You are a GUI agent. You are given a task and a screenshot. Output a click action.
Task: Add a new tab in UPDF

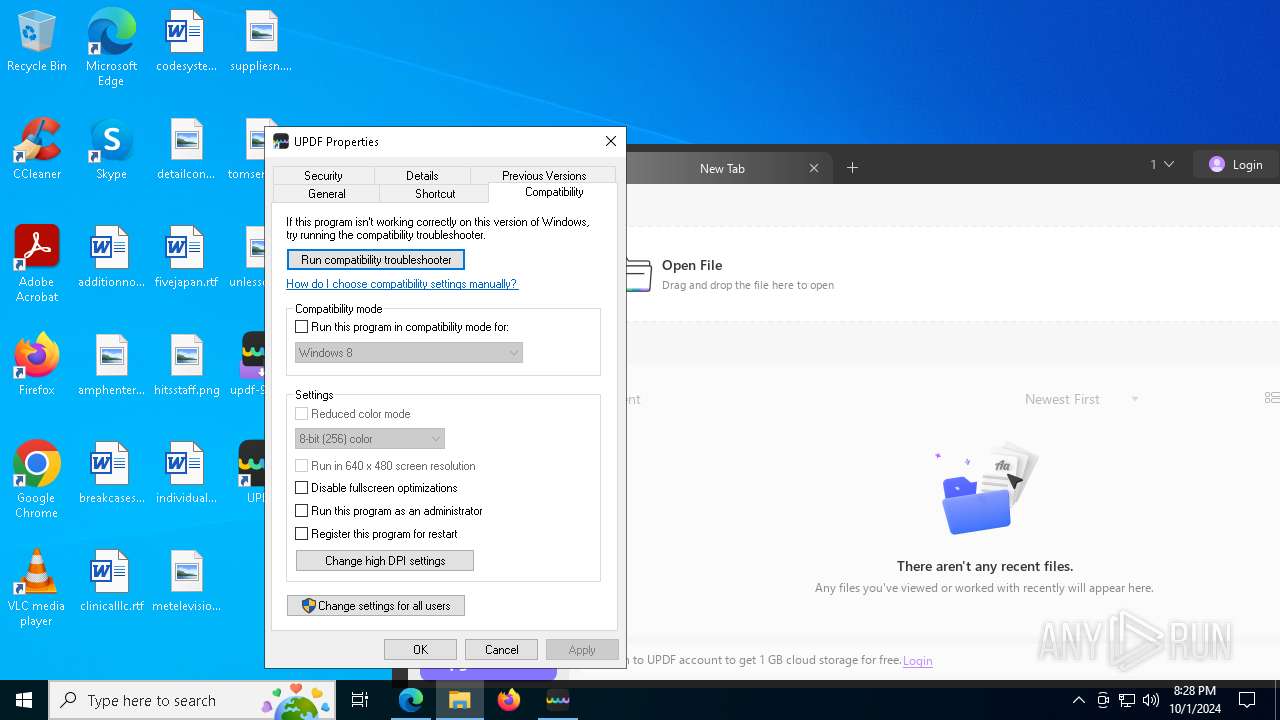point(852,168)
